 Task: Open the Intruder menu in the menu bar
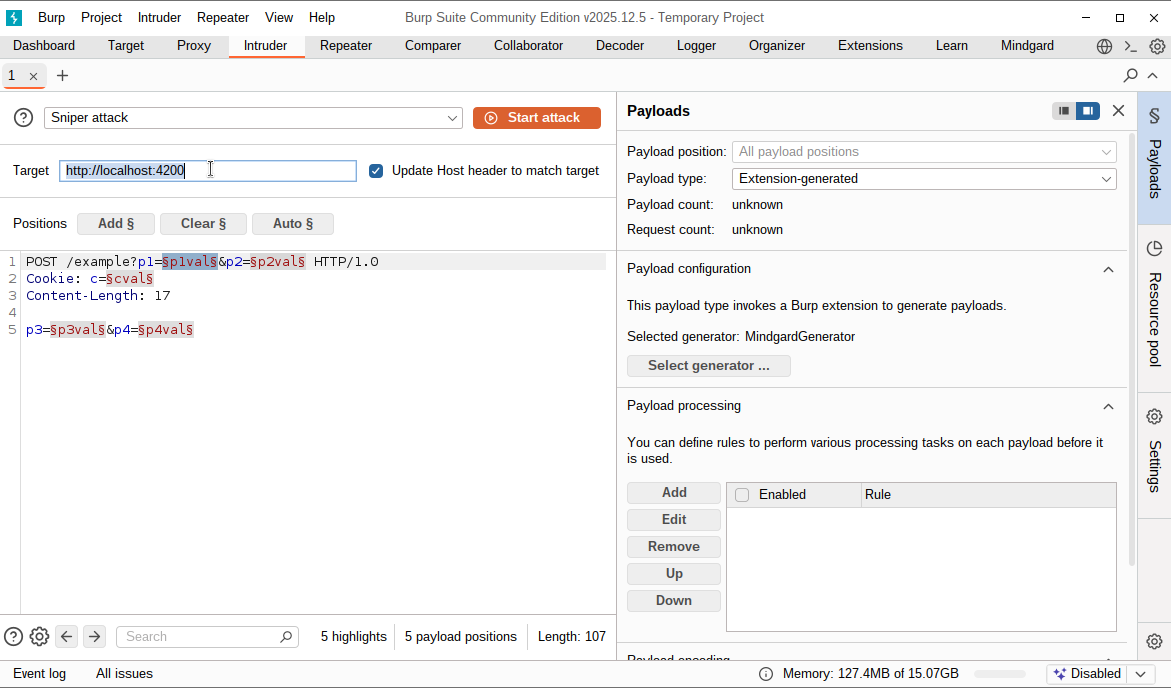158,17
